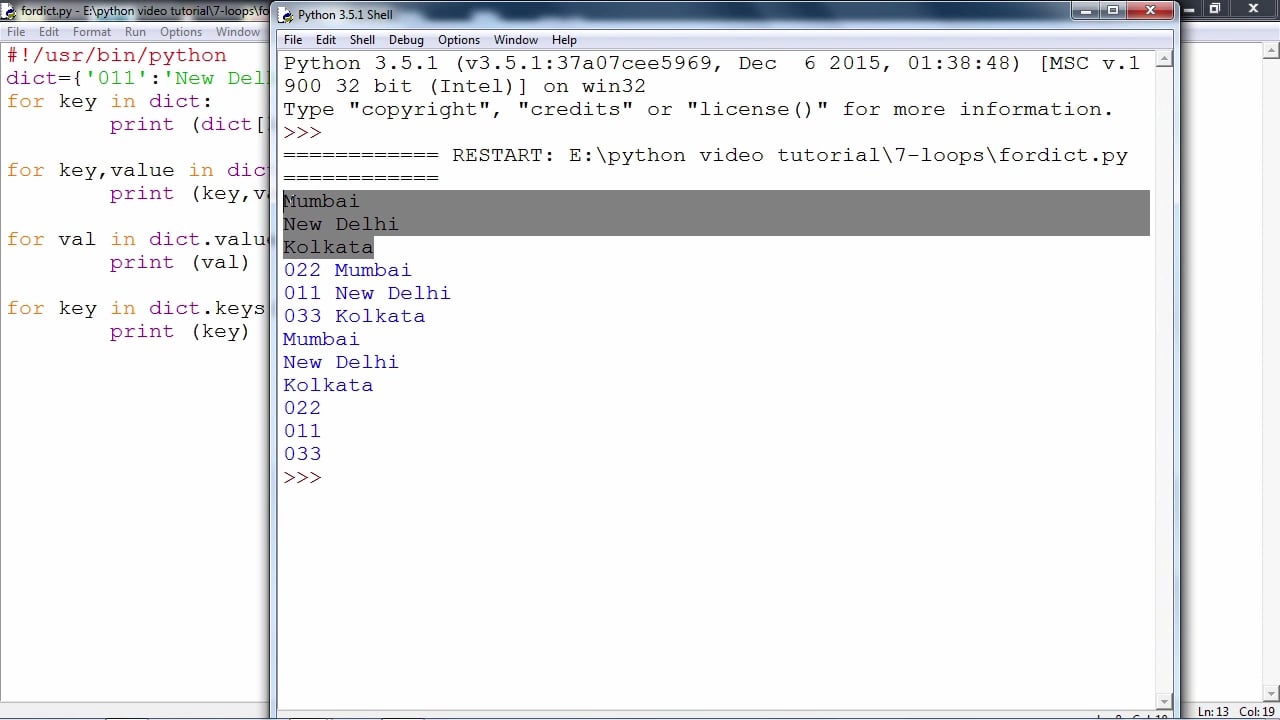
Task: Click the shebang line in fordict.py editor
Action: [117, 55]
